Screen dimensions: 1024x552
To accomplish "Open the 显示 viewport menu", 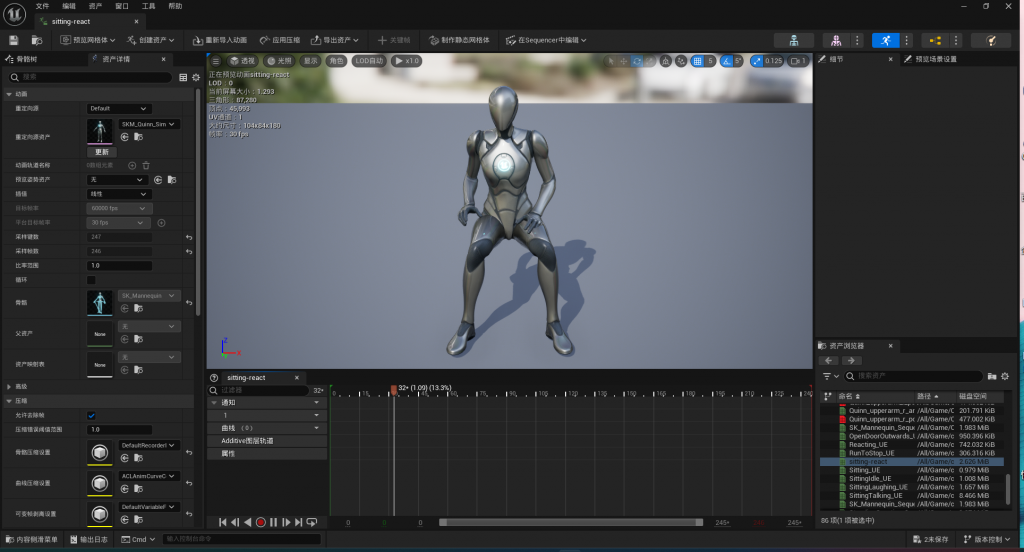I will (310, 61).
